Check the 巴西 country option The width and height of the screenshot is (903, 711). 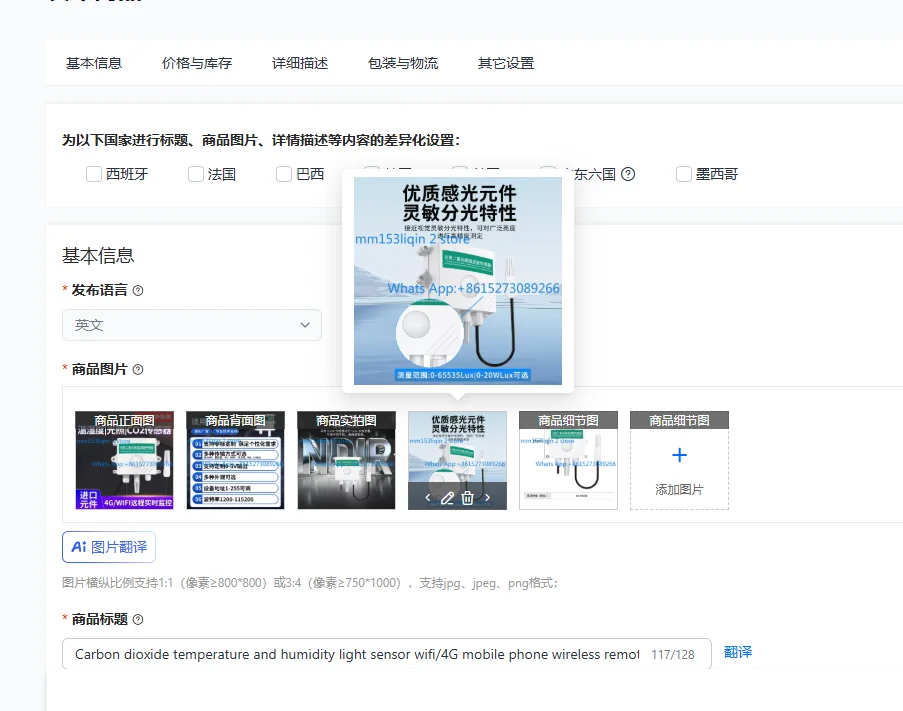284,174
